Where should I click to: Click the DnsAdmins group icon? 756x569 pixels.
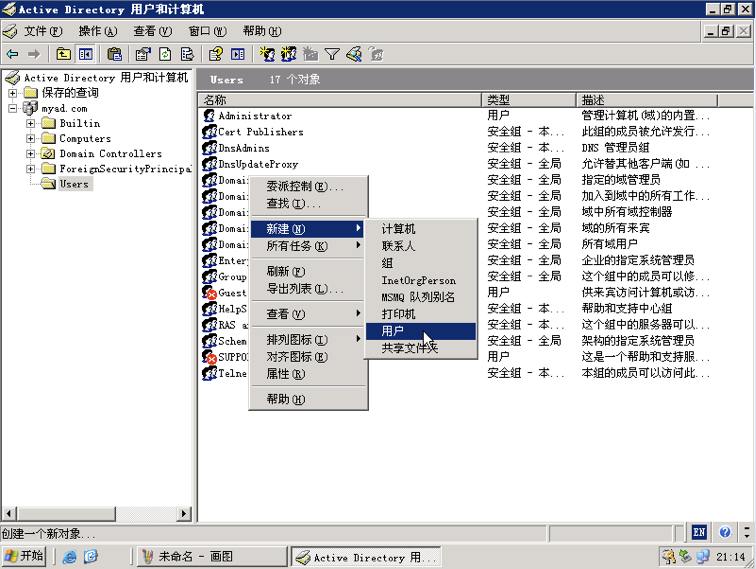point(209,148)
